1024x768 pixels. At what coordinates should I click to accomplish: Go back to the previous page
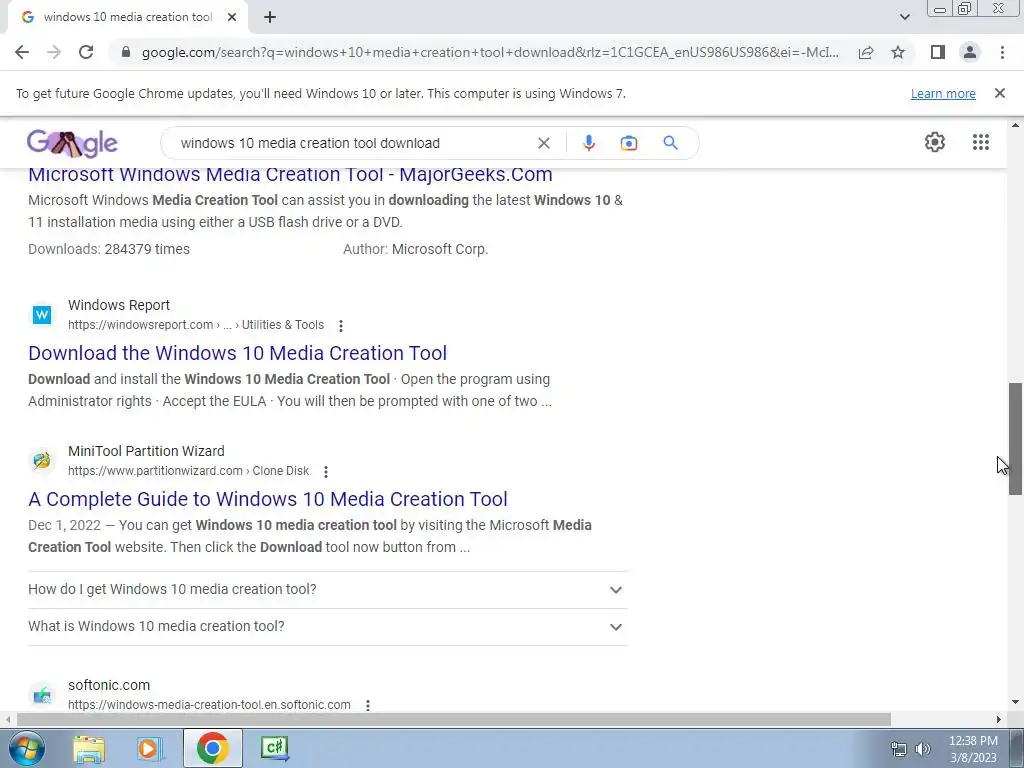click(22, 52)
